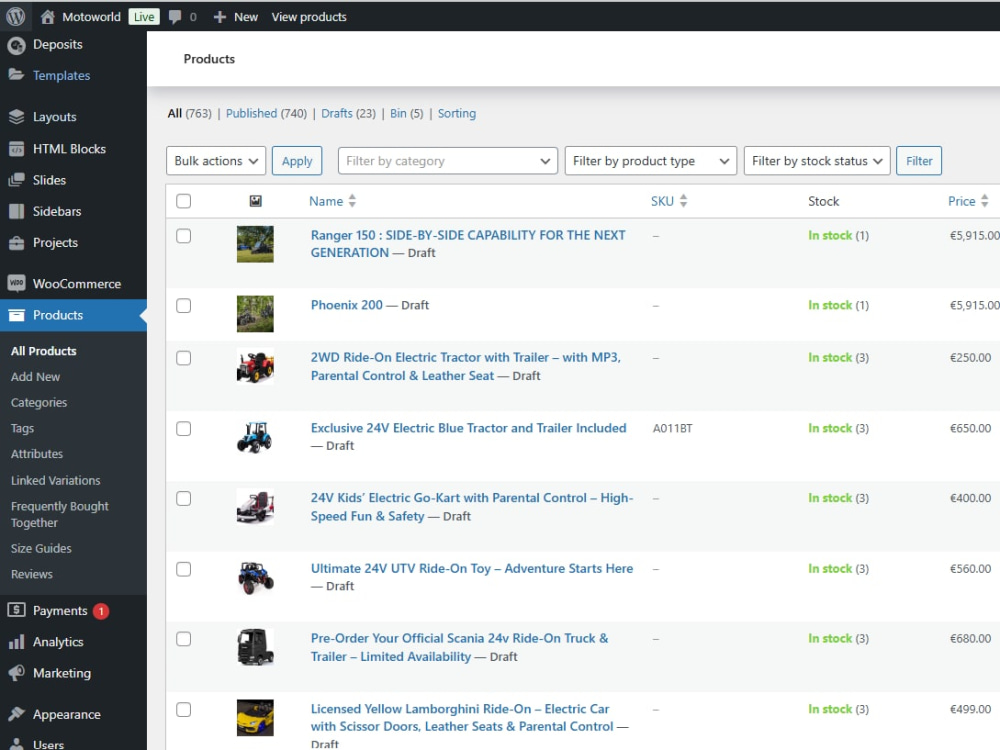Click the HTML Blocks icon
This screenshot has width=1000, height=750.
point(17,149)
